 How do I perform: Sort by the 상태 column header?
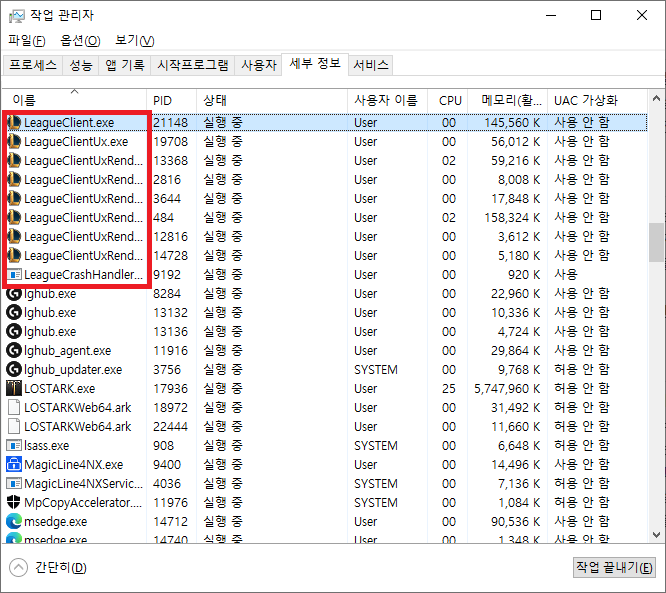(x=272, y=101)
